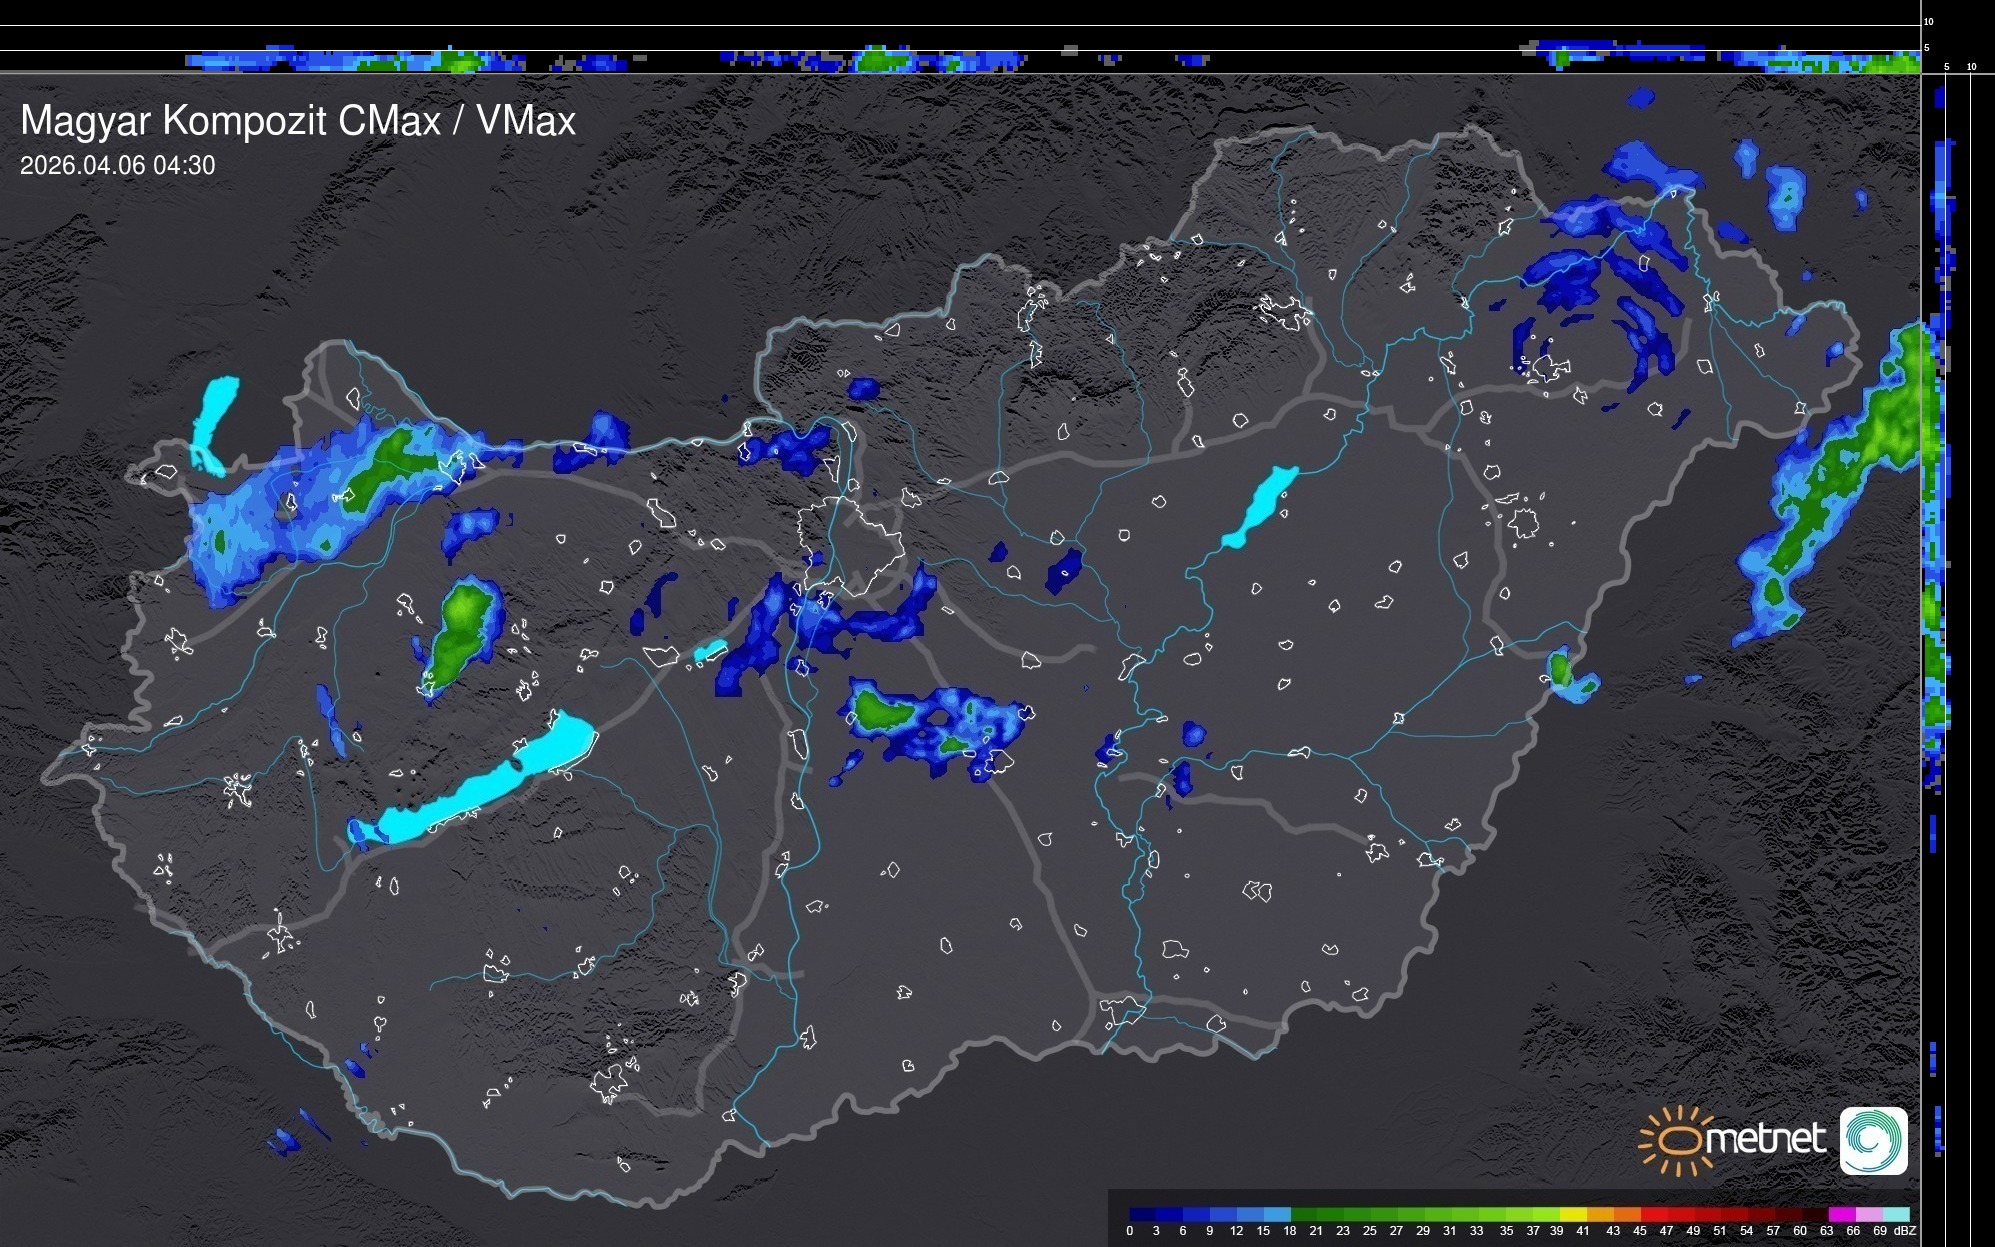This screenshot has width=1995, height=1247.
Task: Click the Budapest city outline
Action: (x=850, y=545)
